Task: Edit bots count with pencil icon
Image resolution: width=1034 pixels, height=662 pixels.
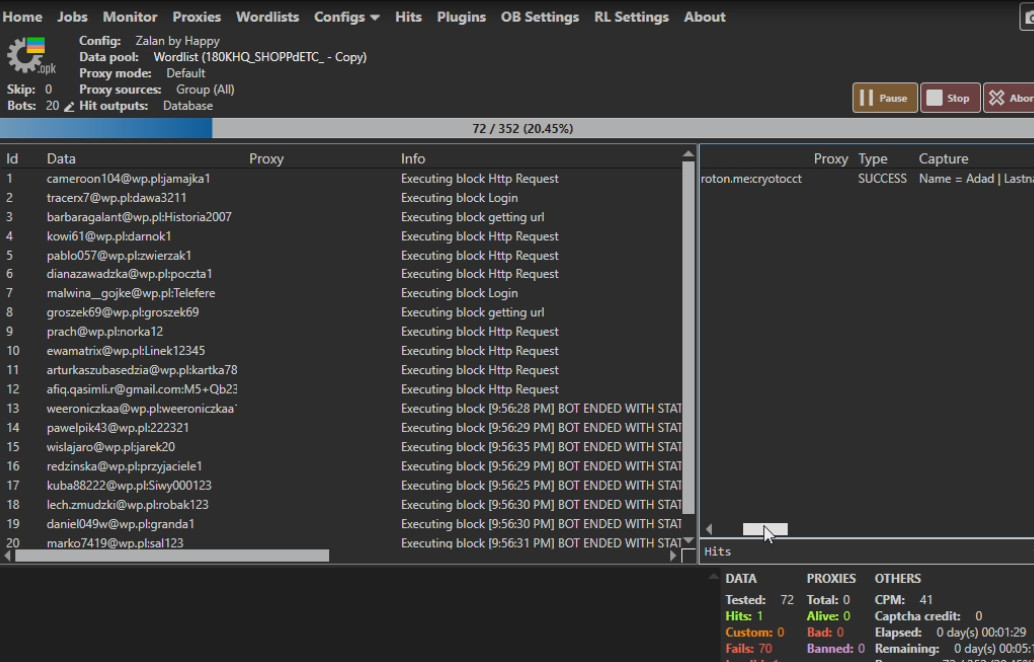Action: pyautogui.click(x=69, y=106)
